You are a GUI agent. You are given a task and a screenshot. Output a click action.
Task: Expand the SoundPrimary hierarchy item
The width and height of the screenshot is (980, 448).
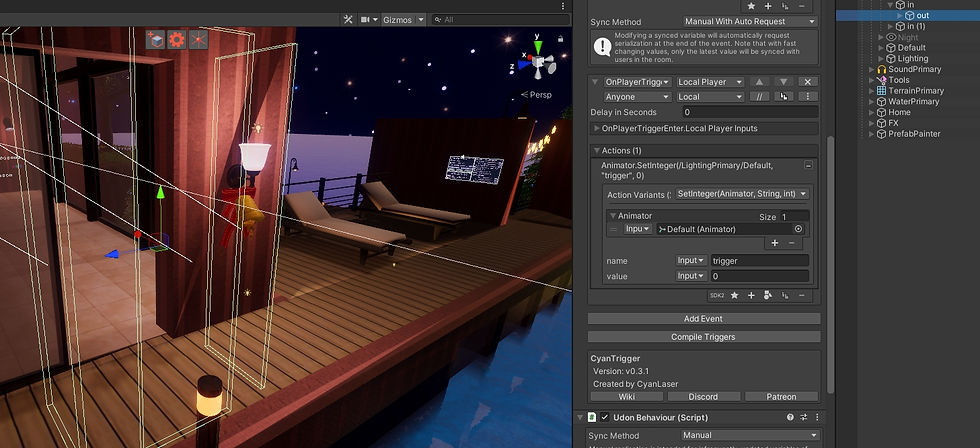[871, 69]
